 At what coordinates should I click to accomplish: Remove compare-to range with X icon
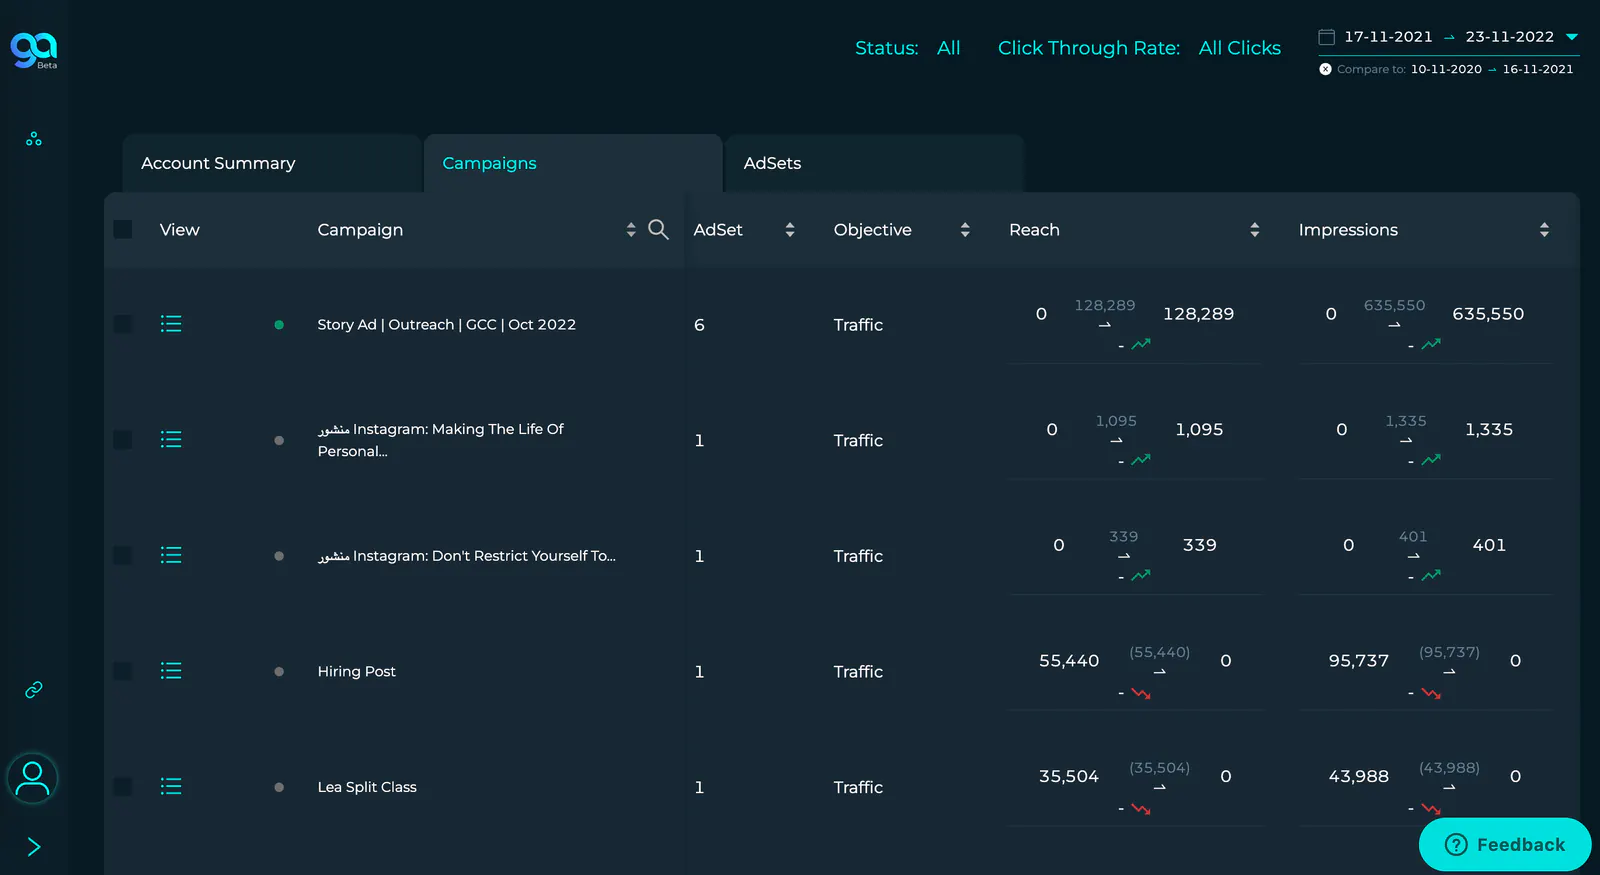(x=1325, y=69)
